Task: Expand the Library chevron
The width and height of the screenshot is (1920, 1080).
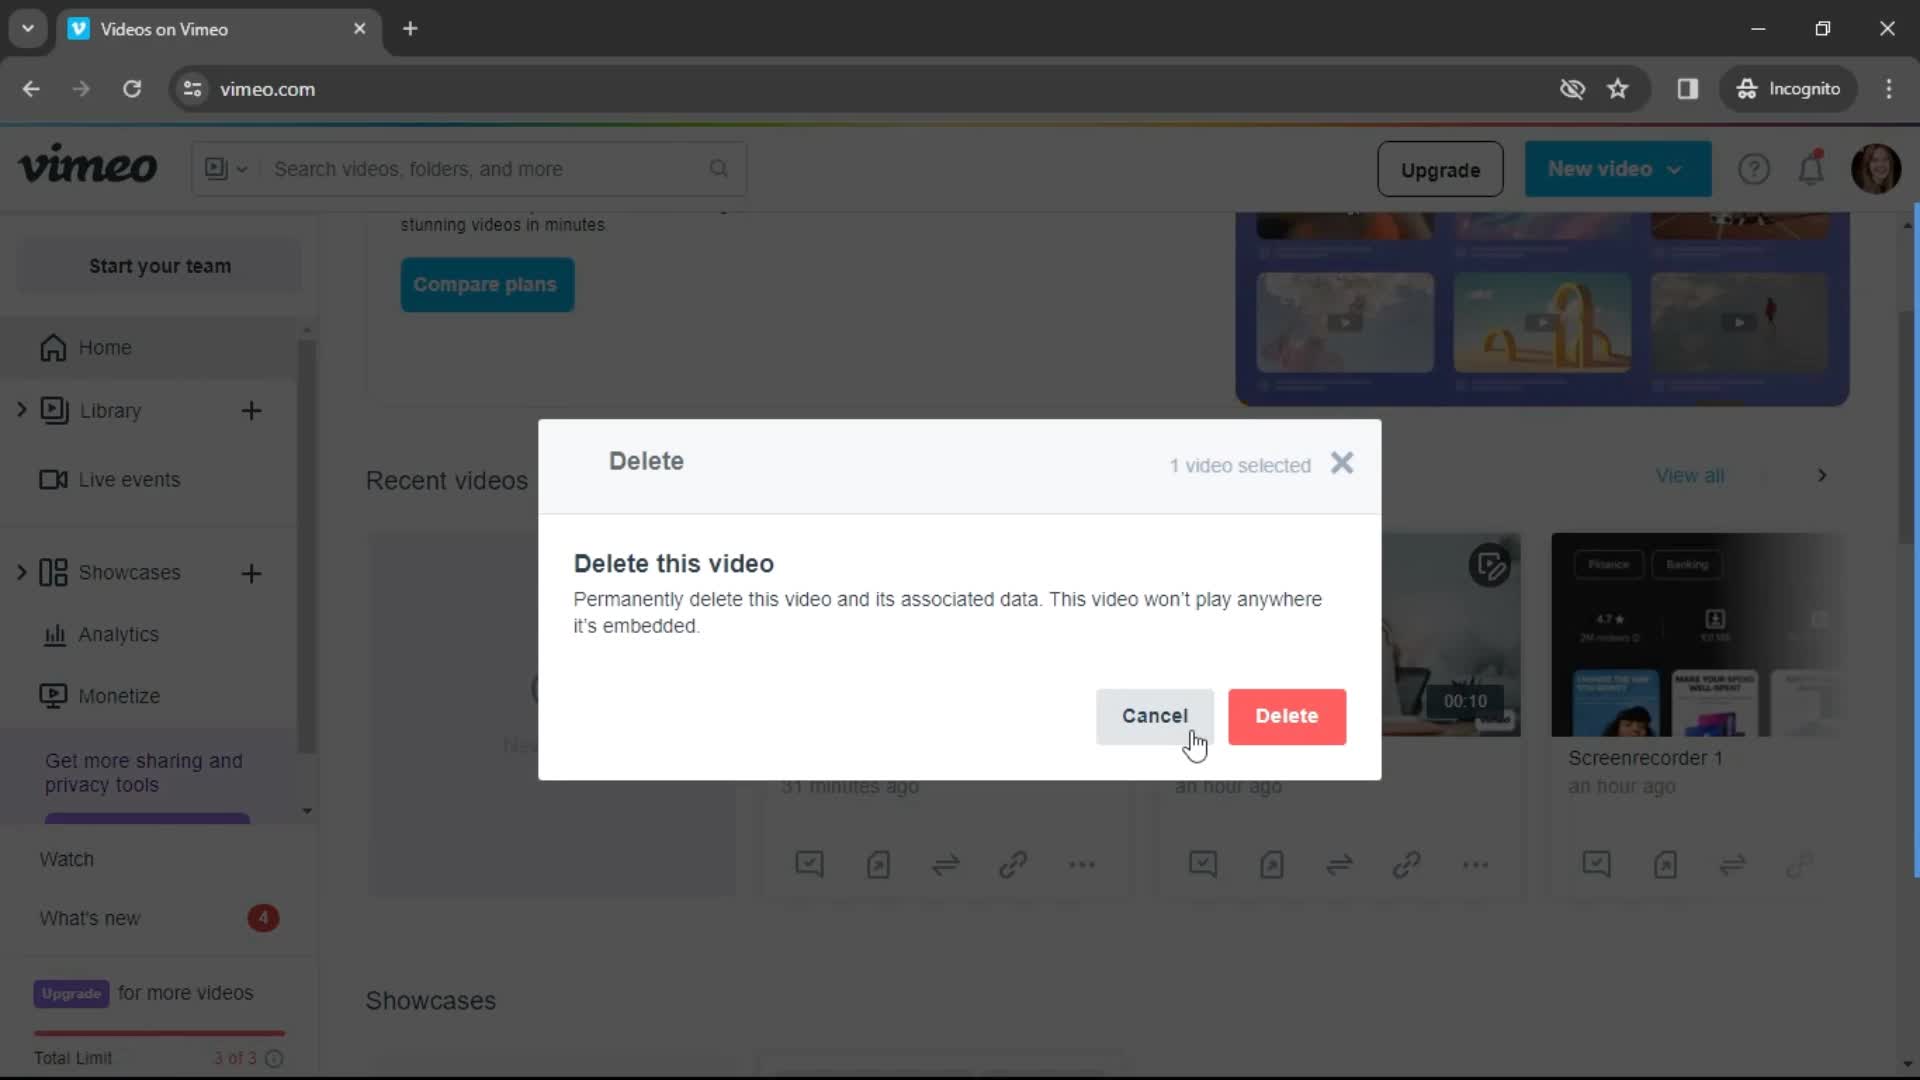Action: point(21,410)
